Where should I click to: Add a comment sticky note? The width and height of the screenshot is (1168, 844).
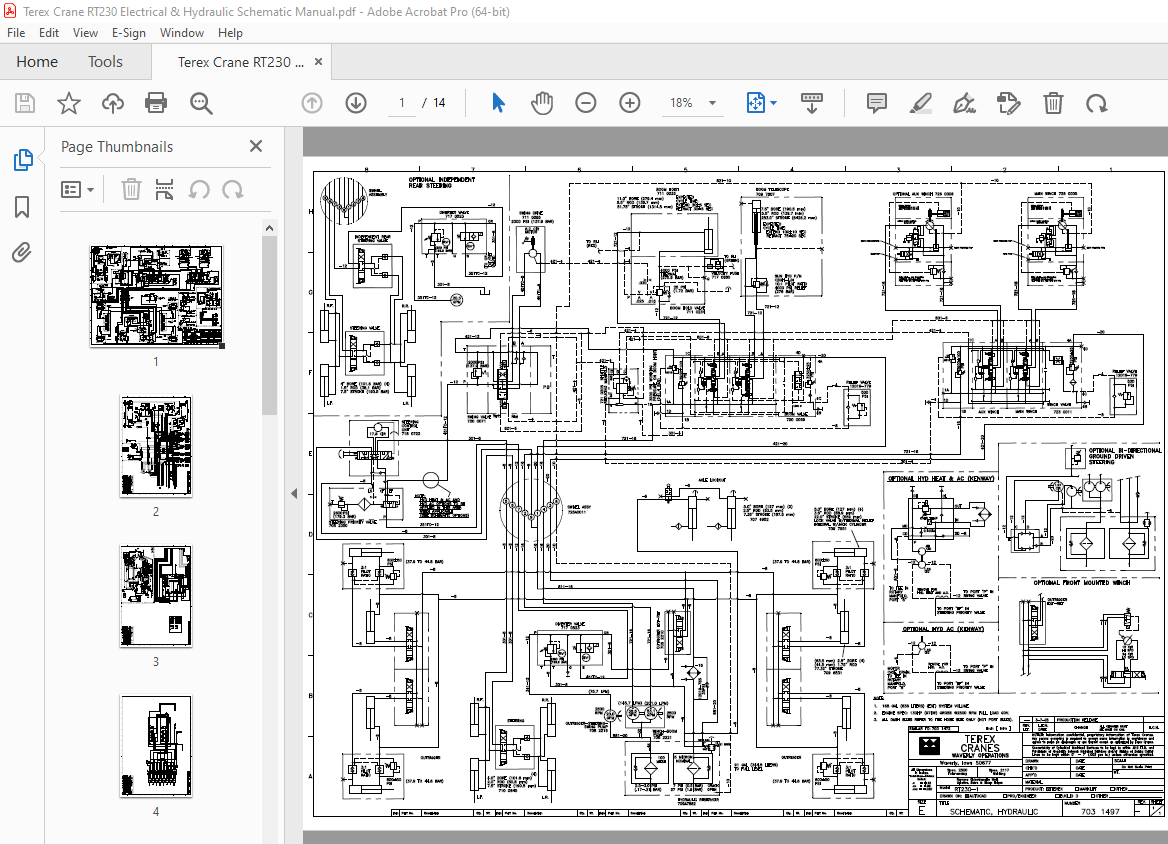tap(877, 103)
